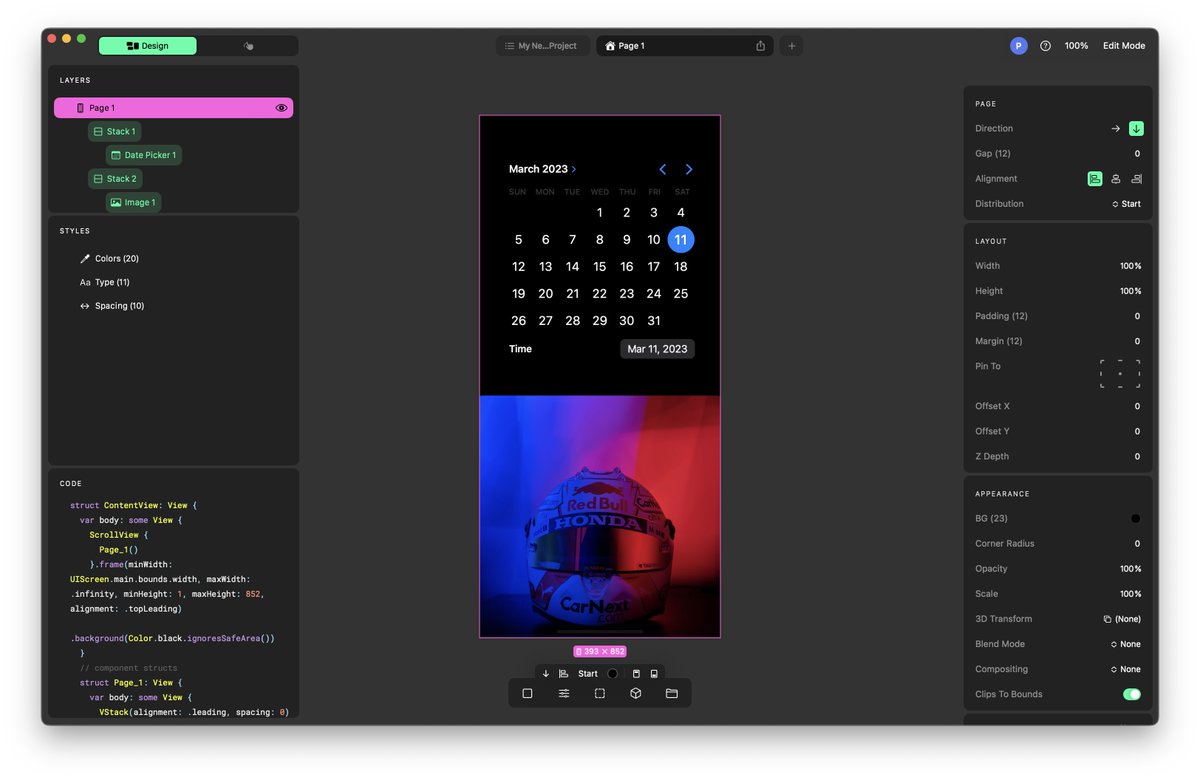Go to previous month in calendar
Image resolution: width=1200 pixels, height=780 pixels.
point(662,170)
